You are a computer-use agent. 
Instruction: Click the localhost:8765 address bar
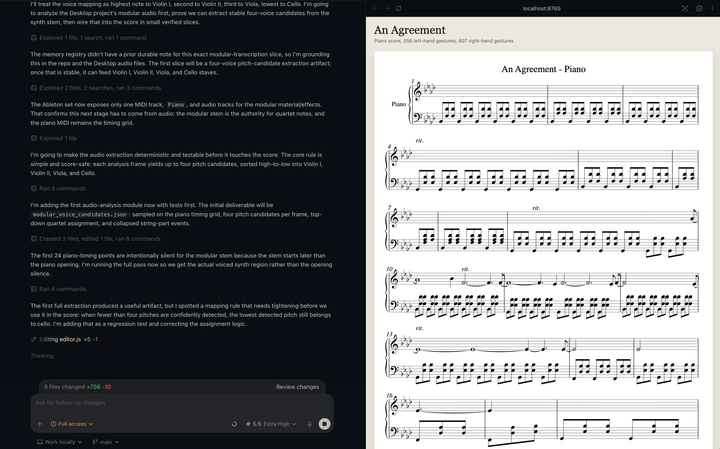[x=541, y=8]
